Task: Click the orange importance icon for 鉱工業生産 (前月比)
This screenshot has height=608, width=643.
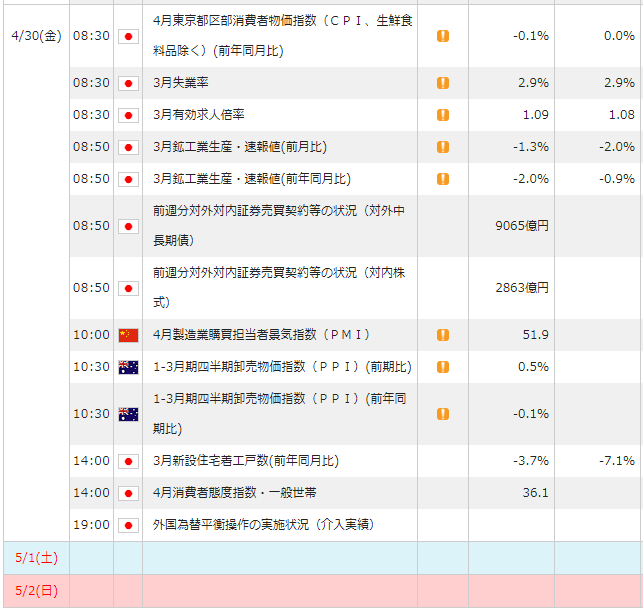Action: coord(443,147)
